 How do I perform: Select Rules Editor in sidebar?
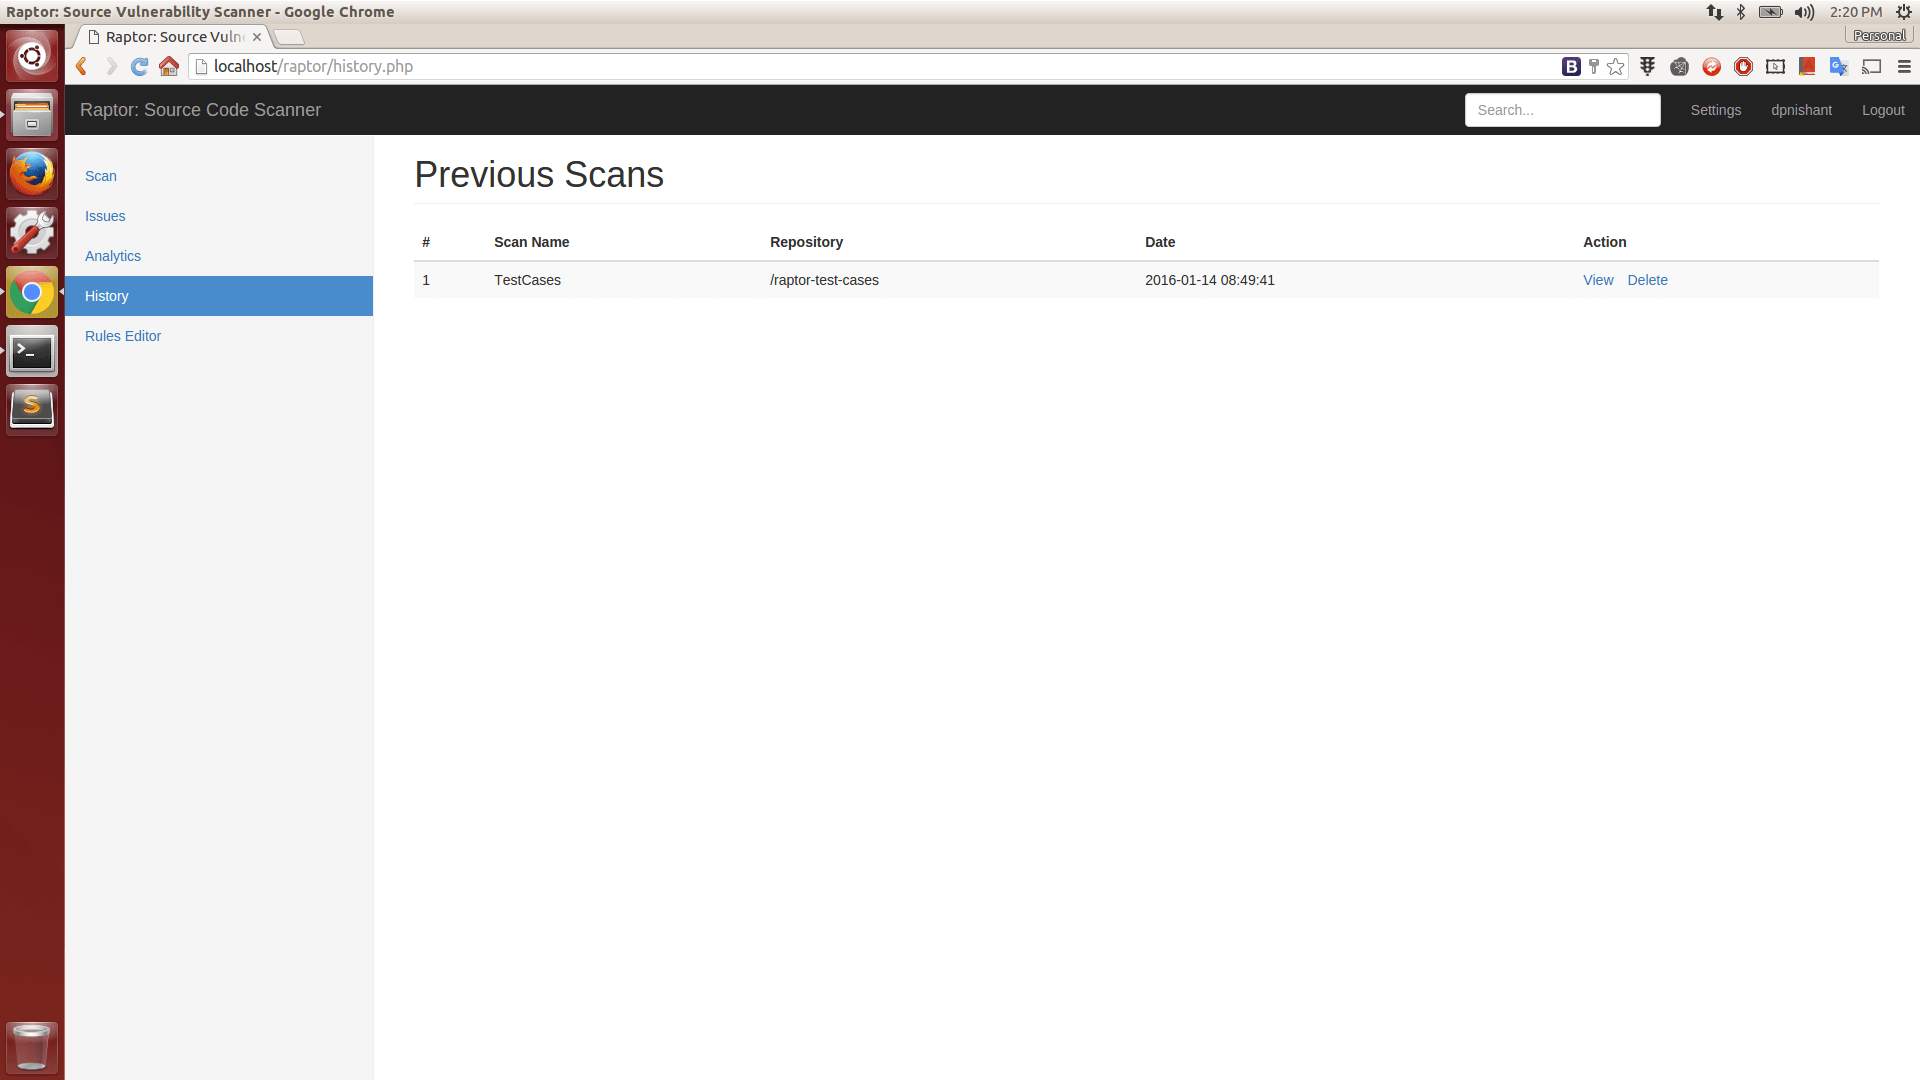point(123,336)
